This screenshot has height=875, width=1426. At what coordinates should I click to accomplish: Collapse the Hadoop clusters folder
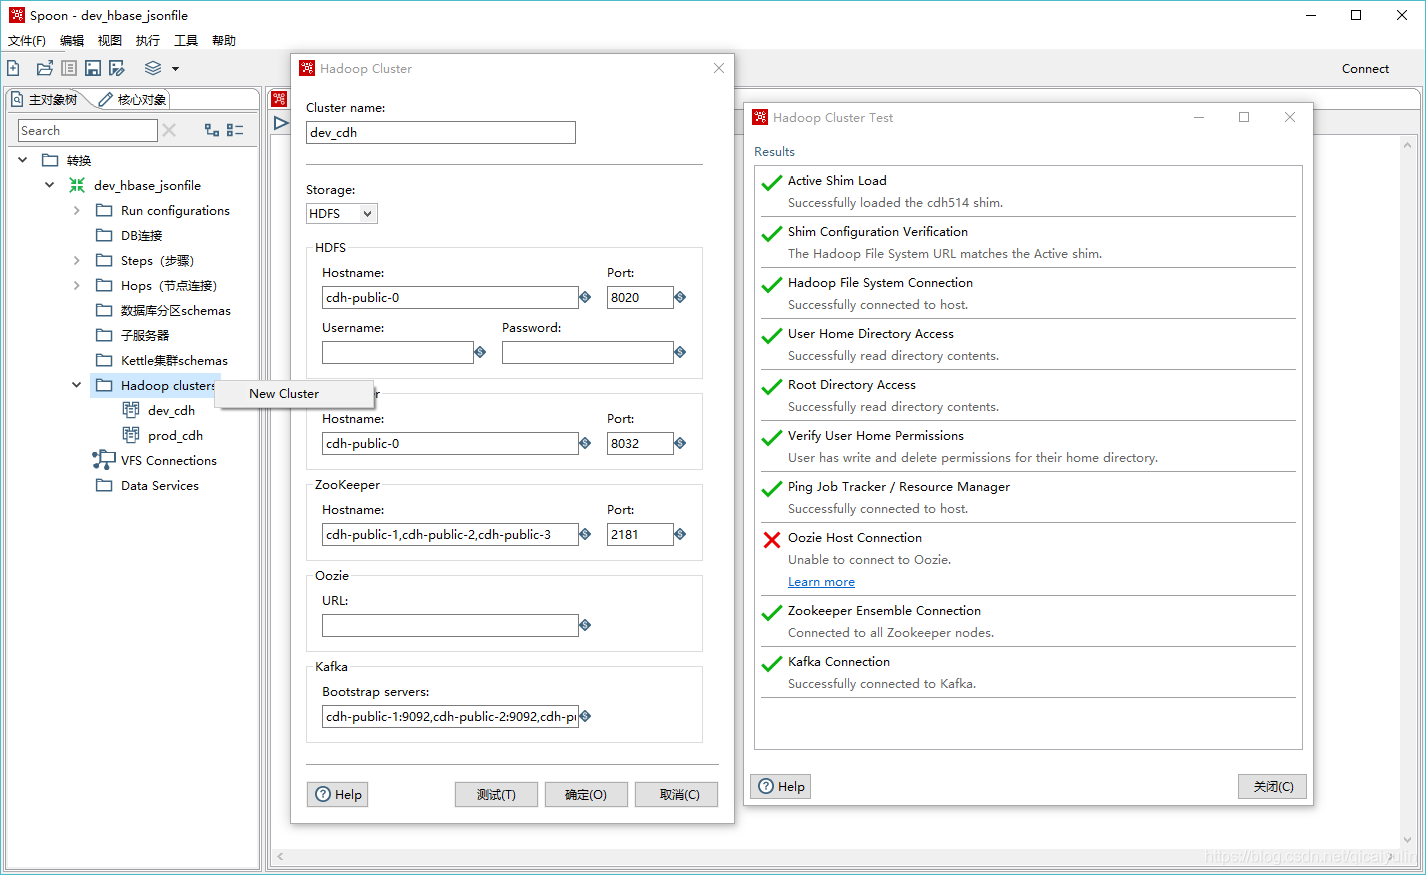[x=77, y=385]
